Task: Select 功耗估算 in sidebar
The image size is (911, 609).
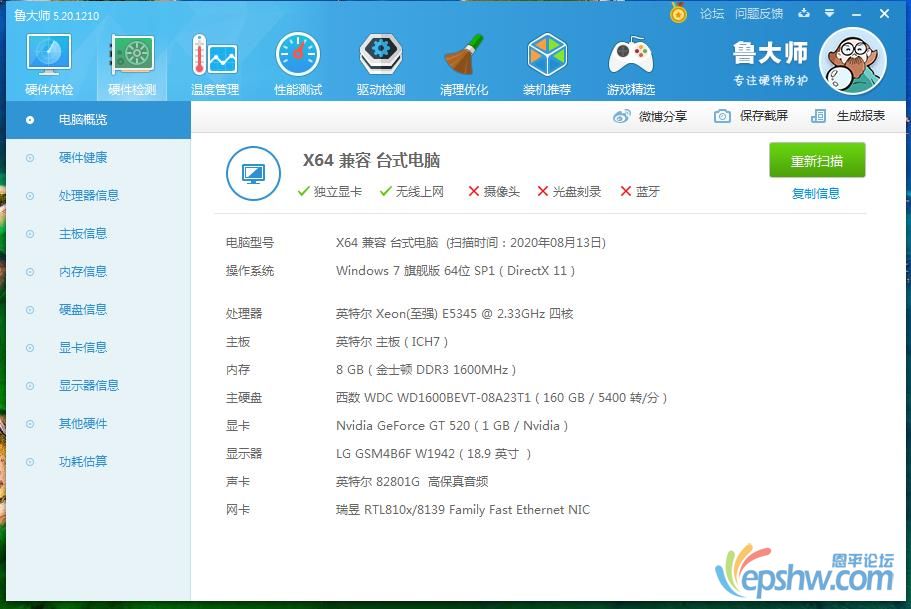Action: pyautogui.click(x=98, y=461)
